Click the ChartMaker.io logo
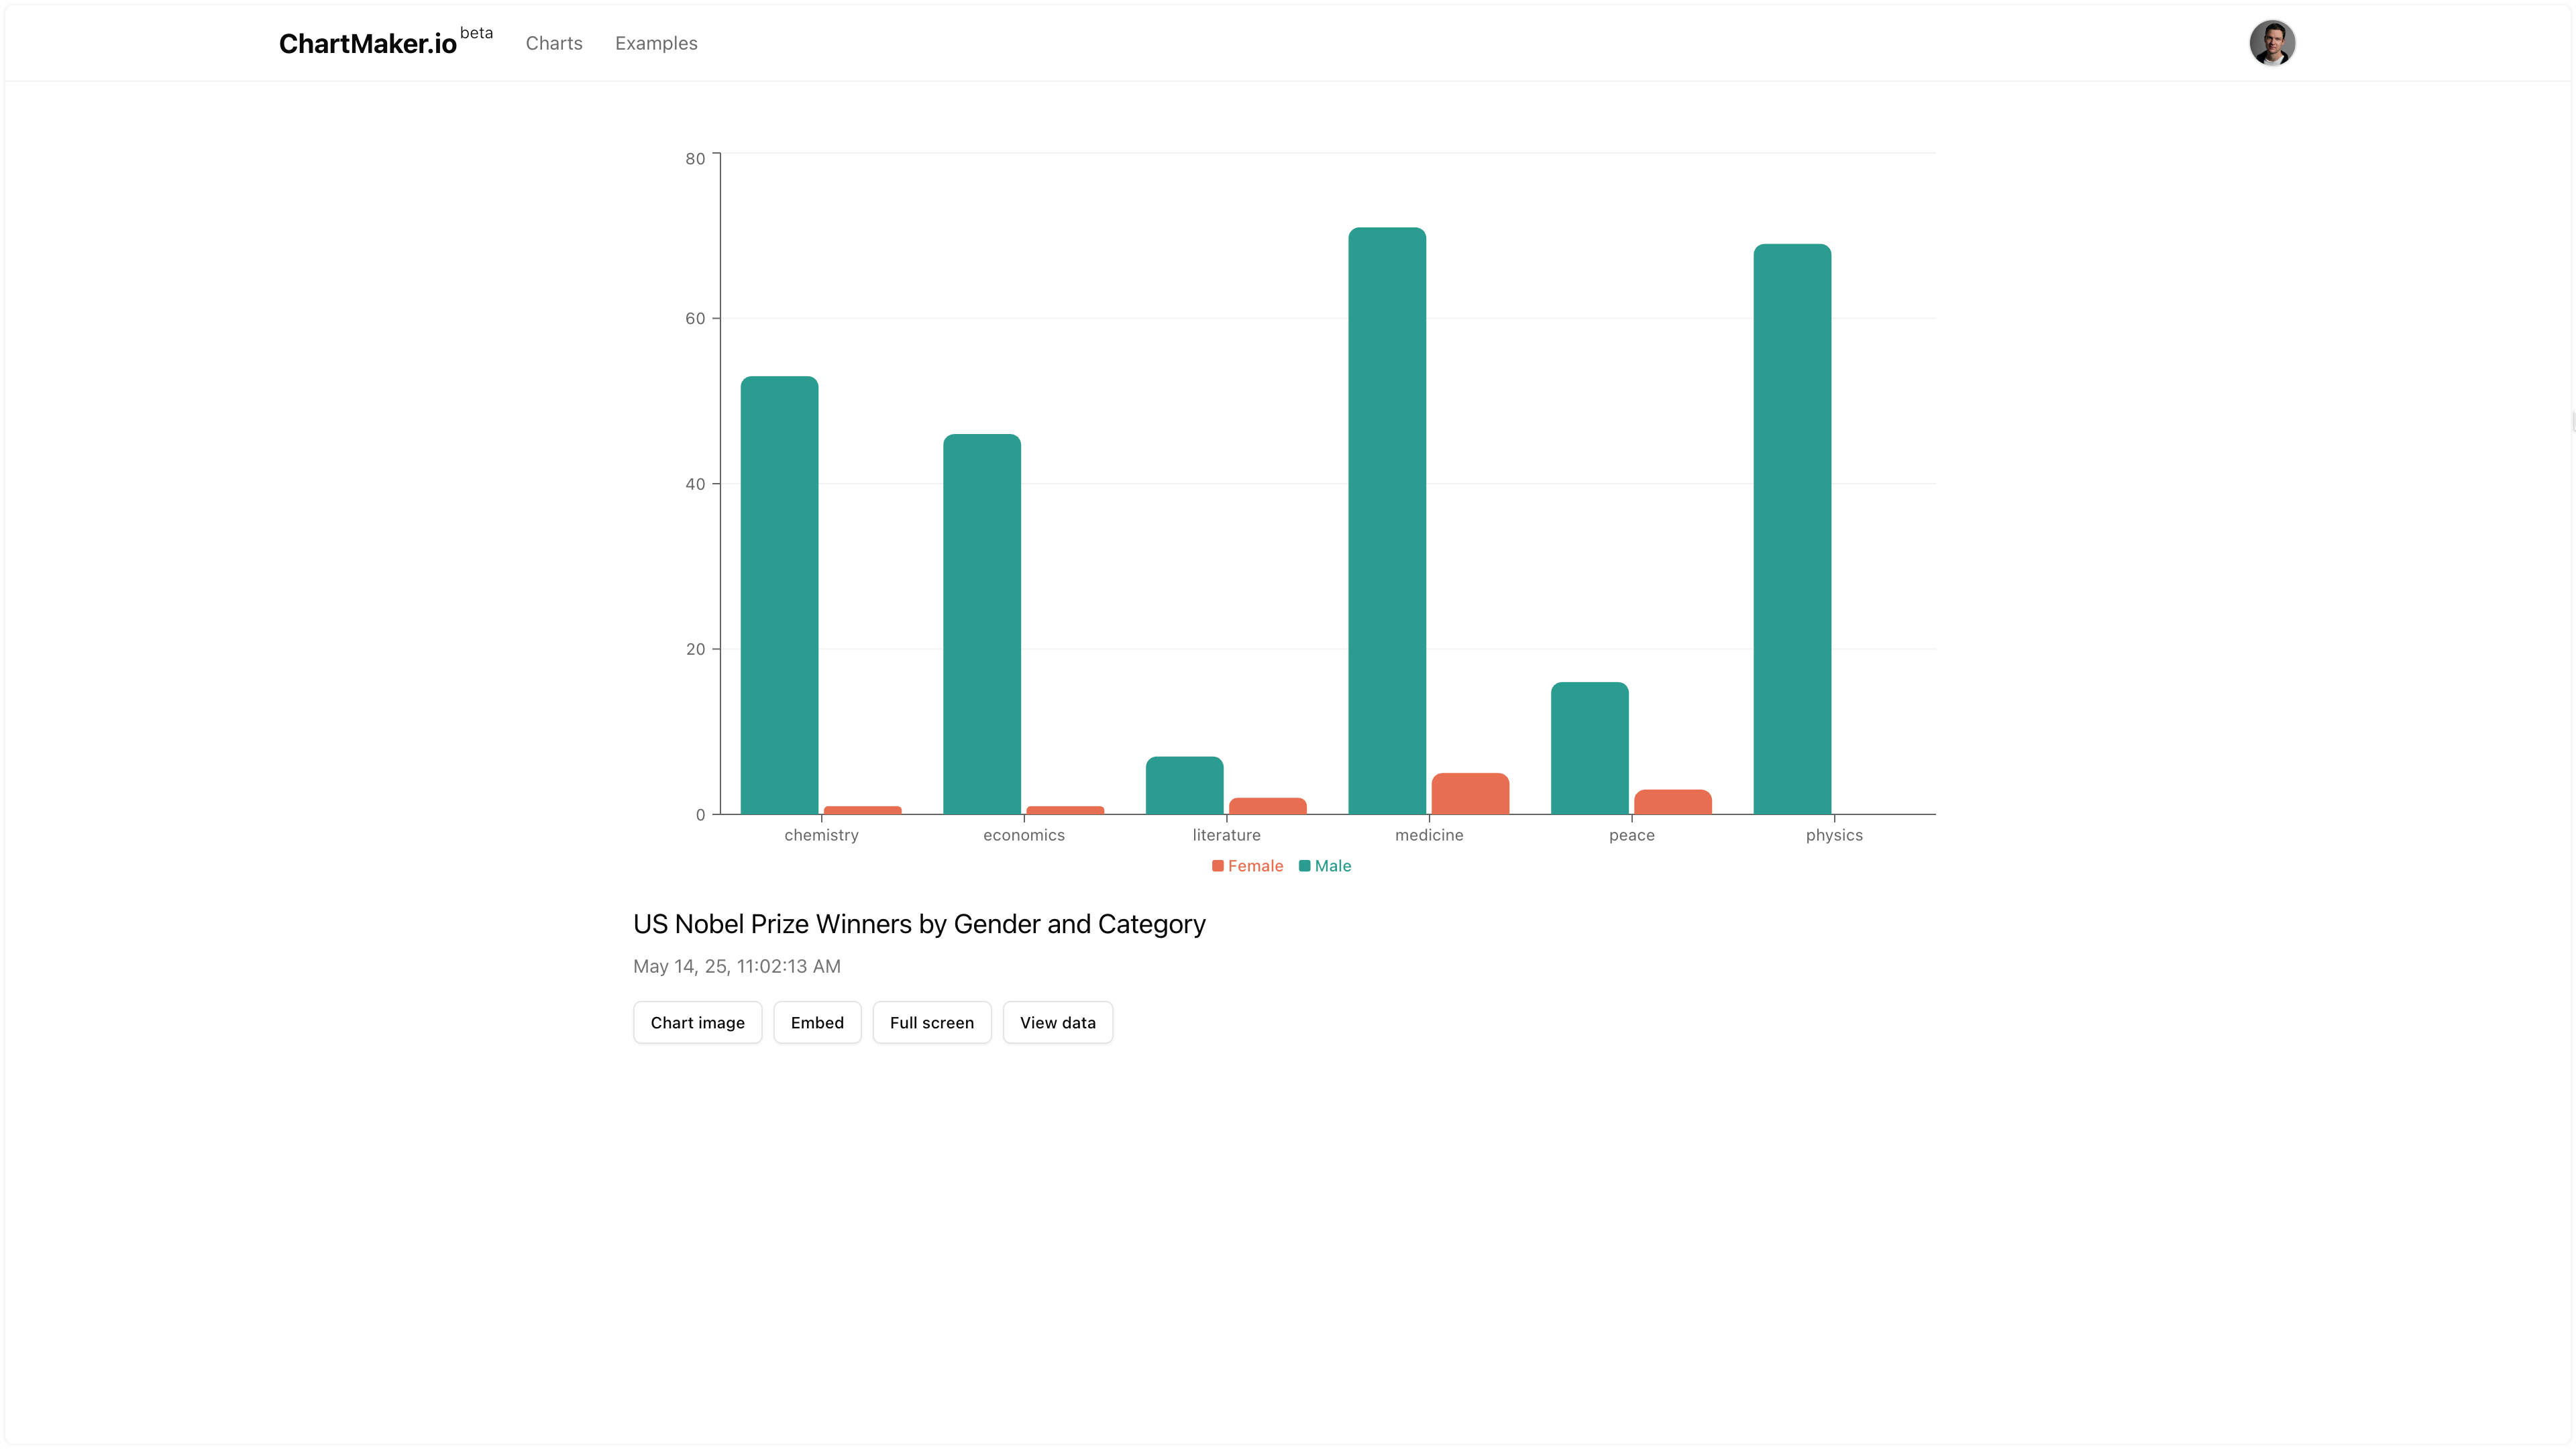Image resolution: width=2576 pixels, height=1449 pixels. pyautogui.click(x=367, y=44)
